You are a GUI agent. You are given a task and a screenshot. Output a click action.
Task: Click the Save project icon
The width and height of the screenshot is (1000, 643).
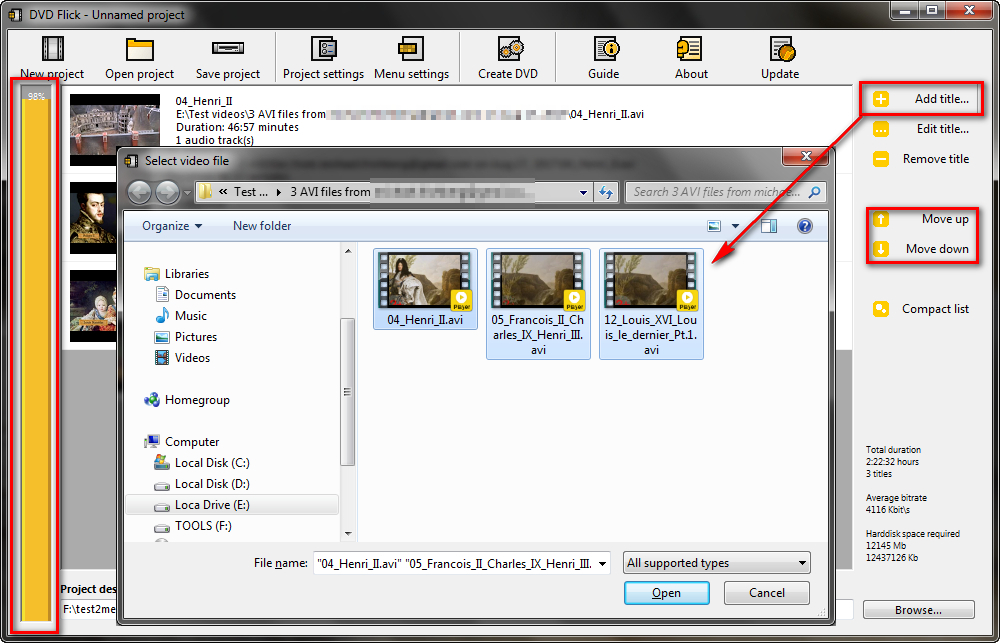coord(228,50)
